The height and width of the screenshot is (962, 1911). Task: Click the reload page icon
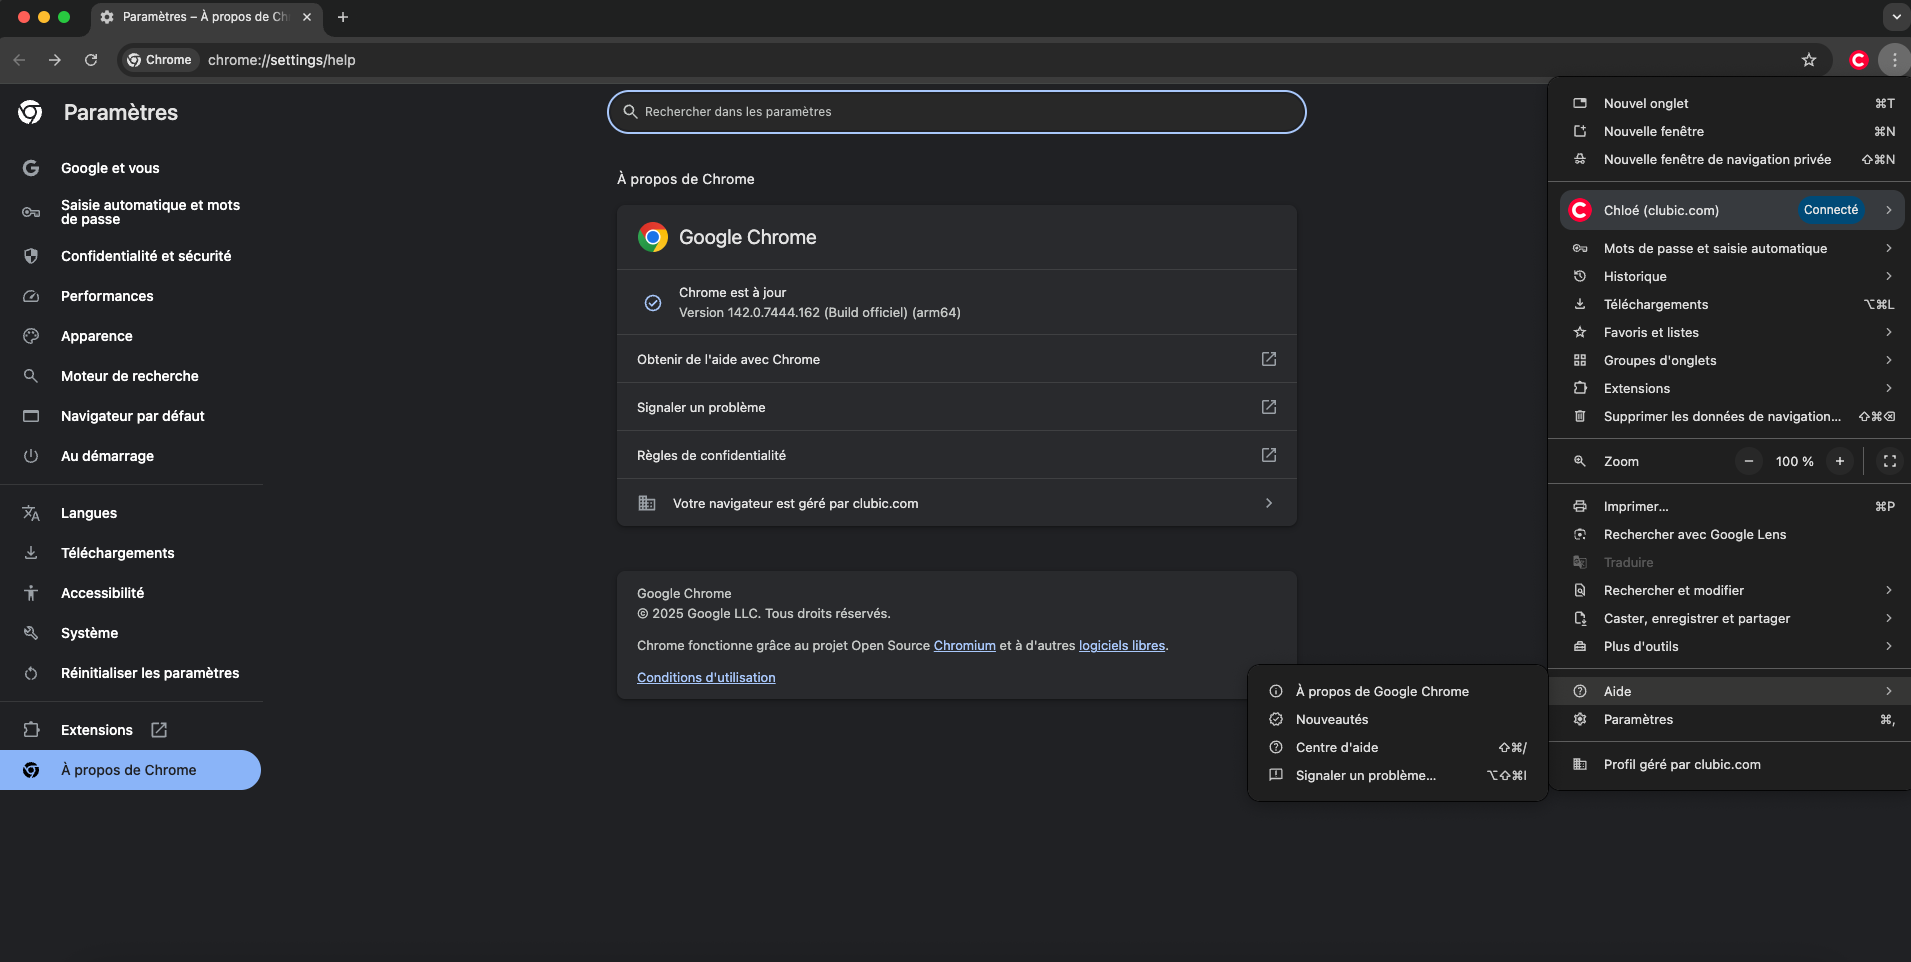point(91,60)
